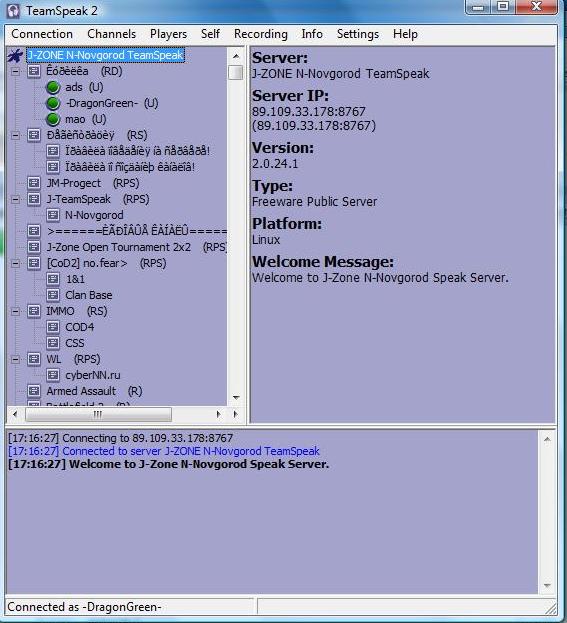The image size is (567, 623).
Task: Select user ads in channel tree
Action: coord(84,87)
